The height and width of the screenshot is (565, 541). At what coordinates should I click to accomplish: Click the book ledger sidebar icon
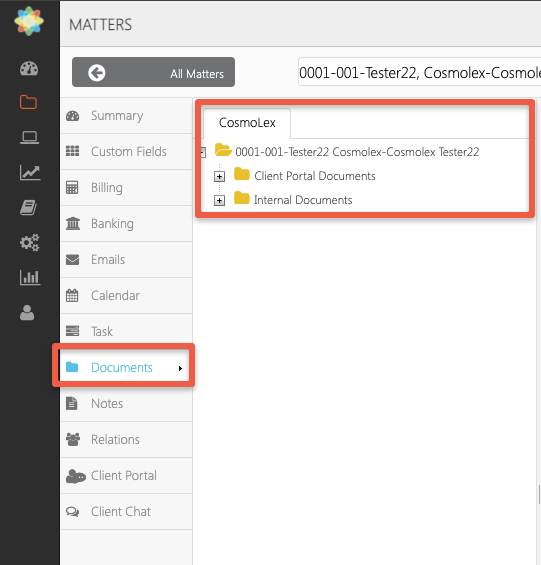tap(28, 208)
